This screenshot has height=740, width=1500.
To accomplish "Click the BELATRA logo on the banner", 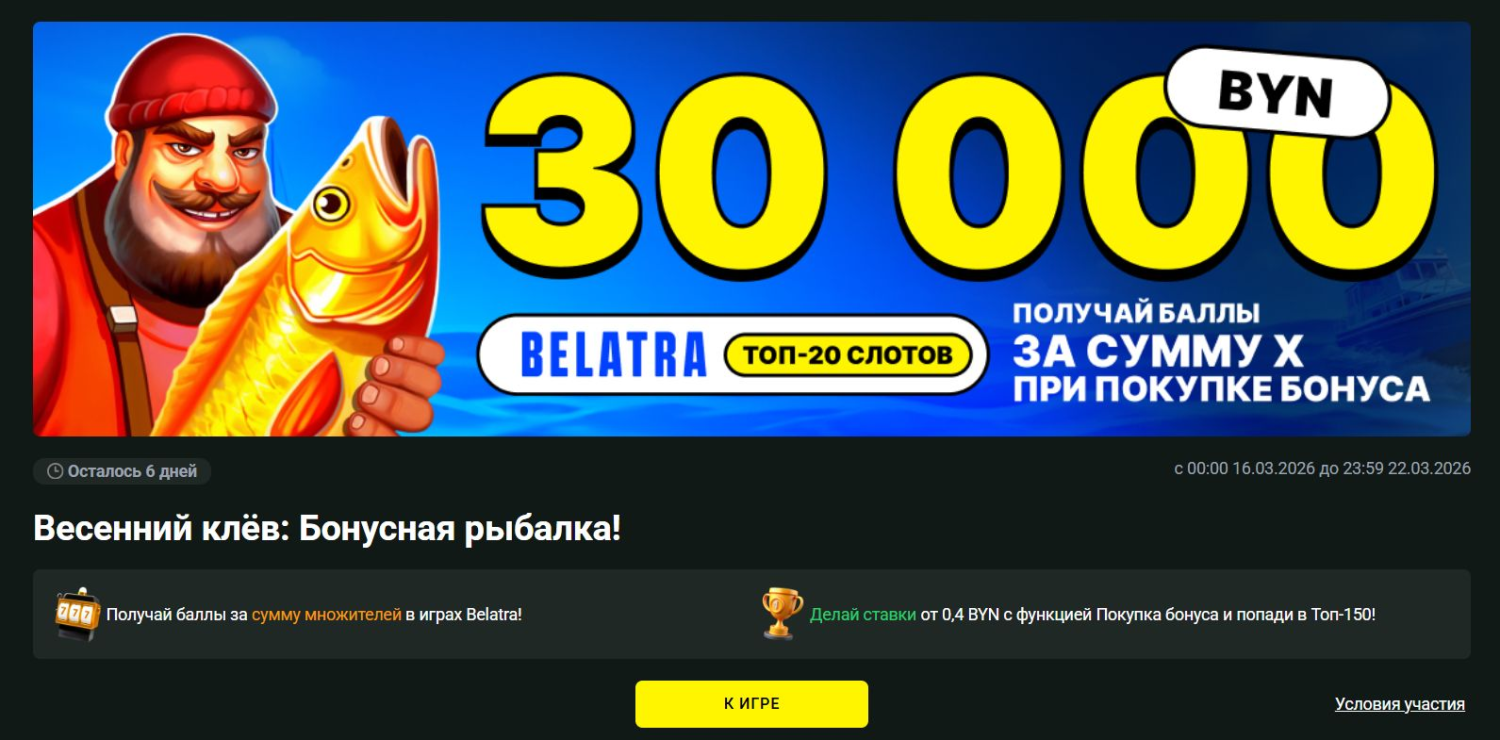I will (x=614, y=355).
